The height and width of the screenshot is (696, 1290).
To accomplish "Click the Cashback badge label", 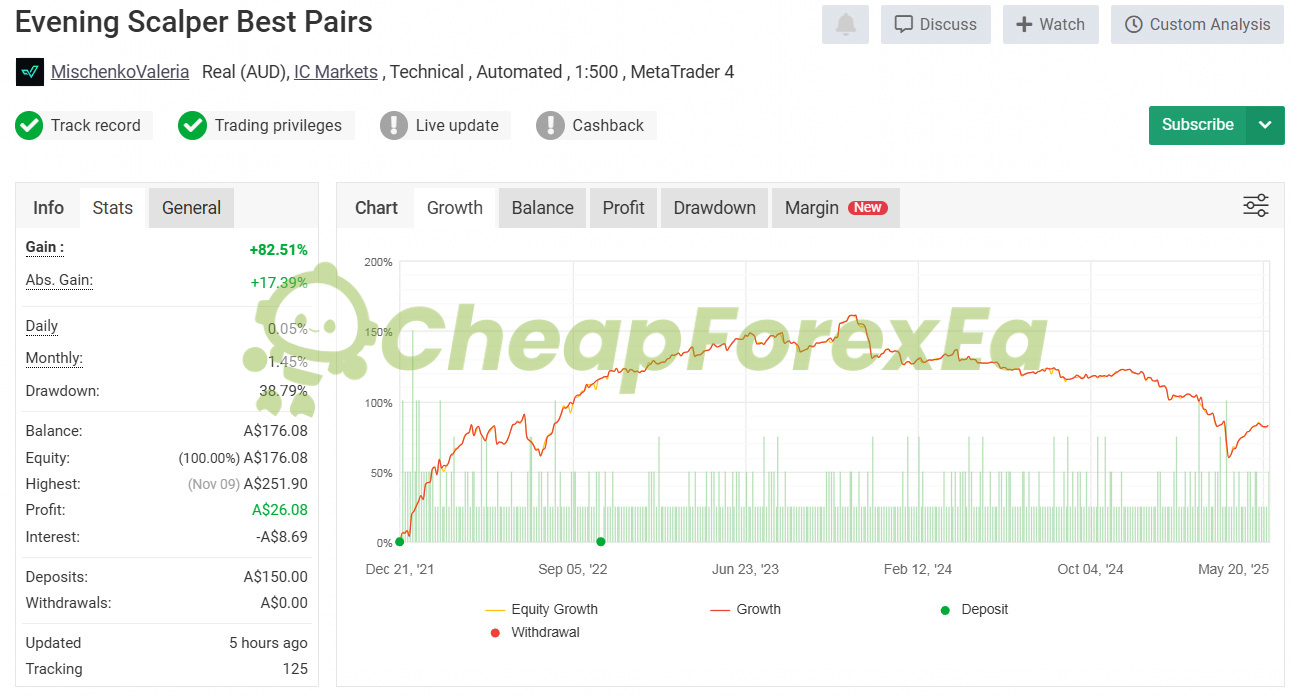I will [x=608, y=126].
